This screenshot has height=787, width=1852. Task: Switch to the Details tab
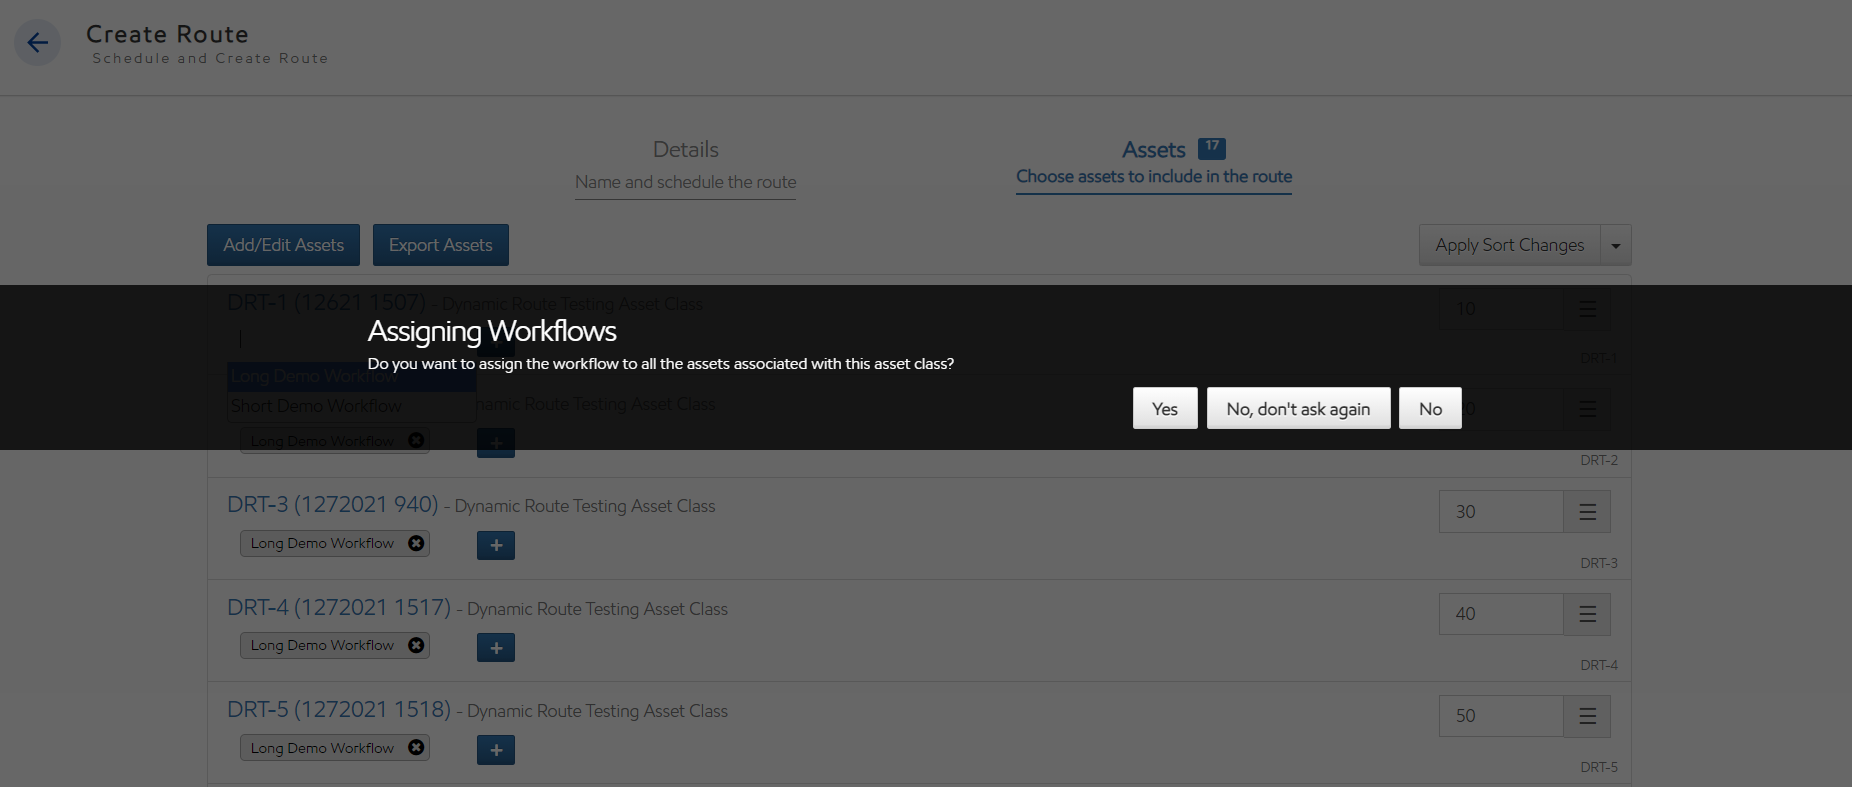pos(685,163)
